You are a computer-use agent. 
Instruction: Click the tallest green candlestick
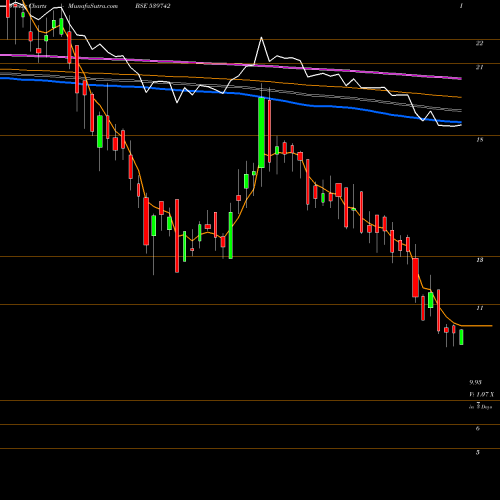pos(262,132)
